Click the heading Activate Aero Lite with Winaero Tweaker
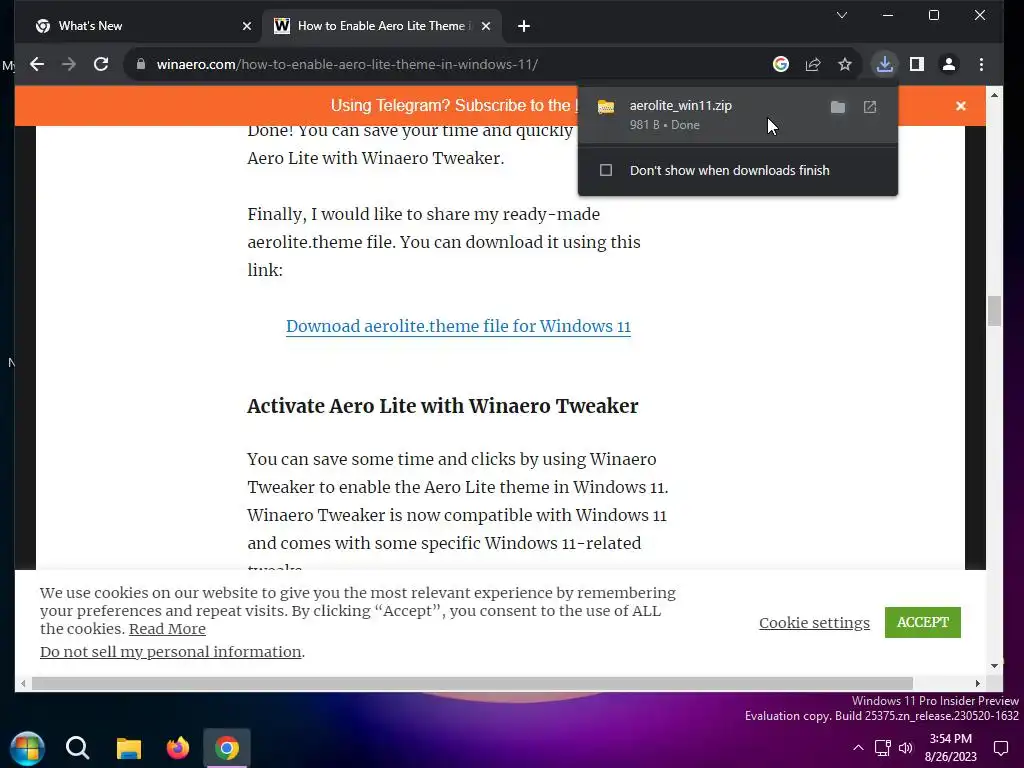The width and height of the screenshot is (1024, 768). coord(442,406)
